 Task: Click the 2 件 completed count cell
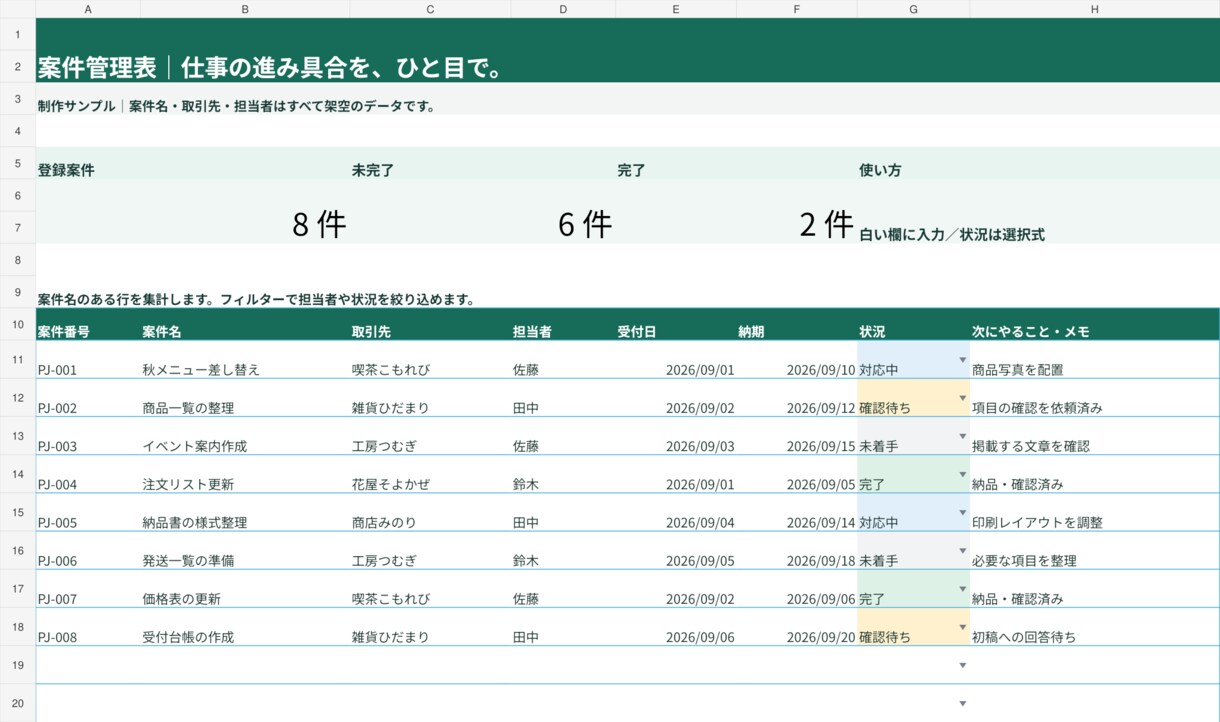tap(736, 211)
